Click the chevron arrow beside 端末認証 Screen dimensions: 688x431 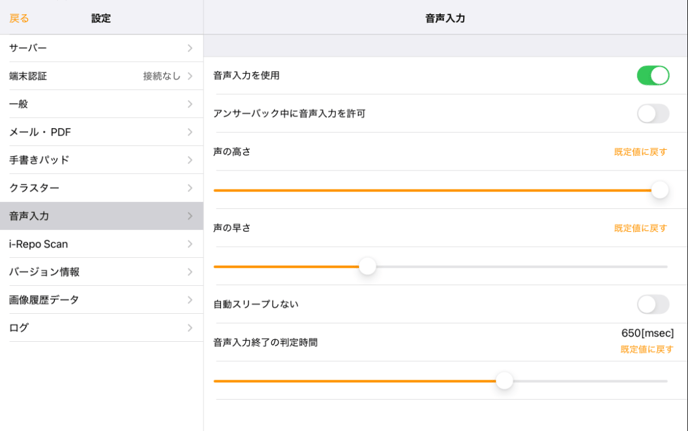tap(190, 76)
